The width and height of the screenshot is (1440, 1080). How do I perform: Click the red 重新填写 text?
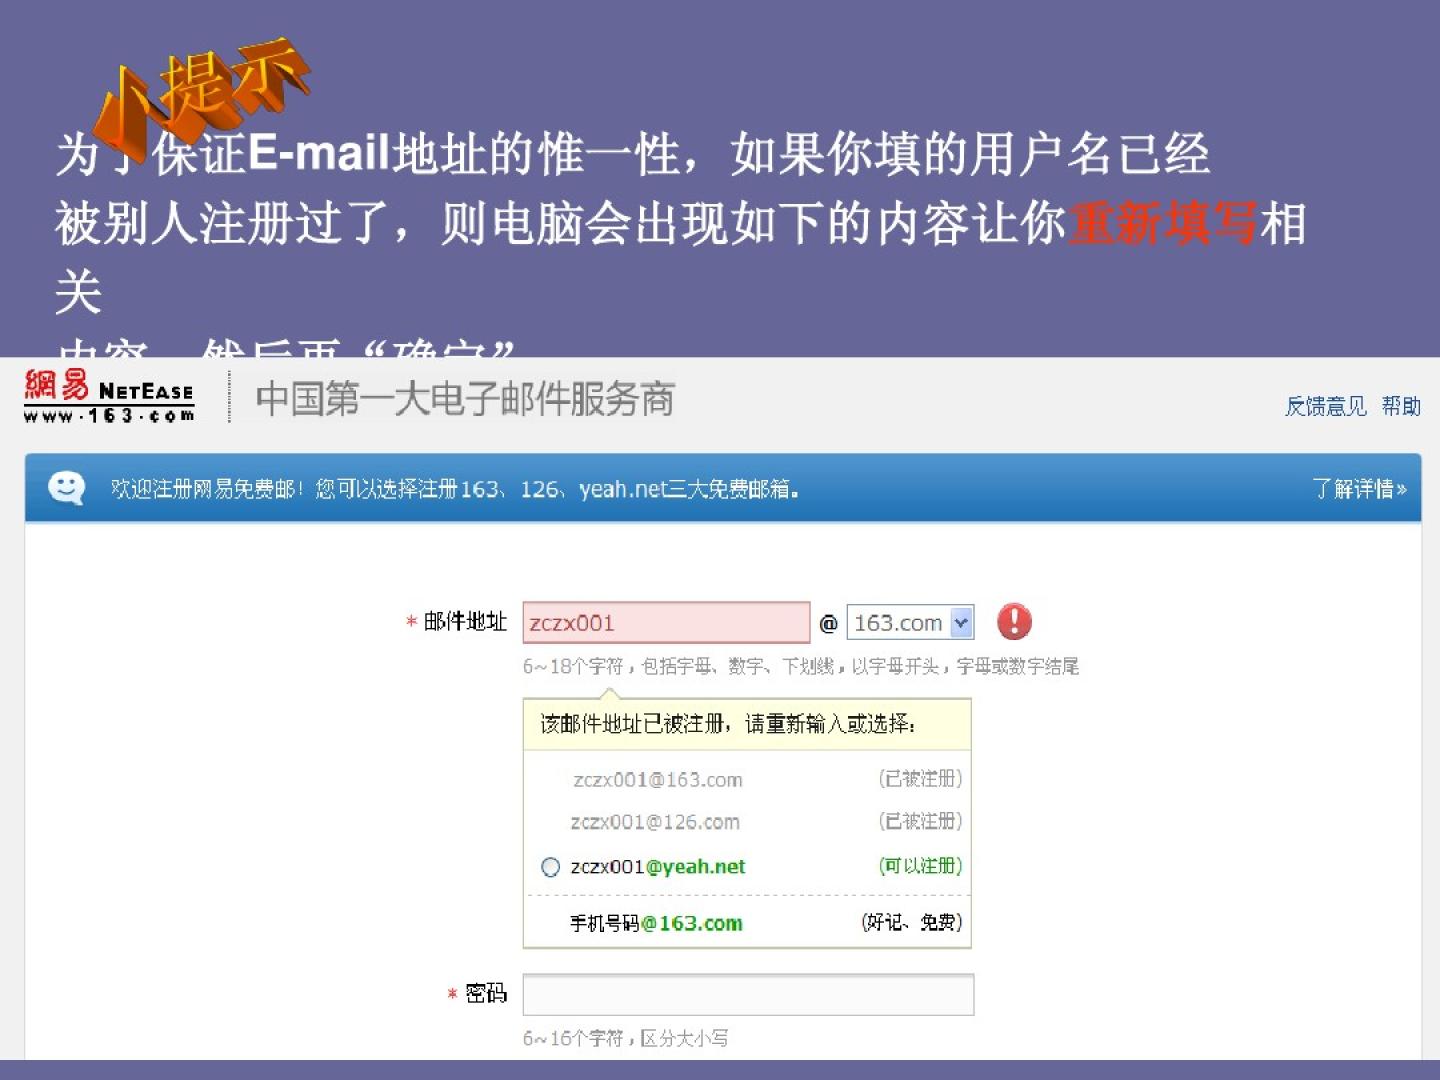tap(1162, 223)
